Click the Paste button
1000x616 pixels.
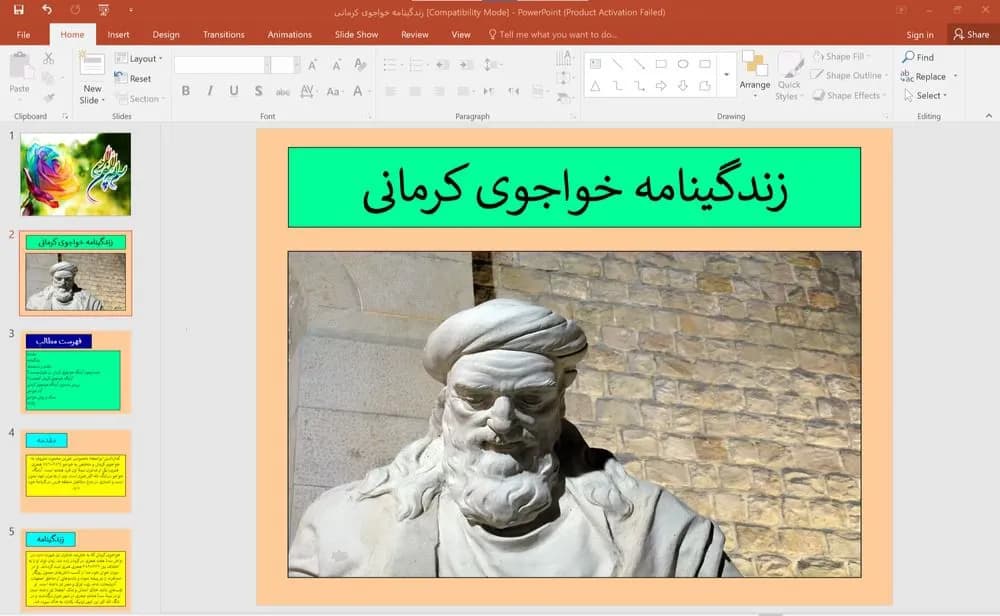[x=20, y=73]
